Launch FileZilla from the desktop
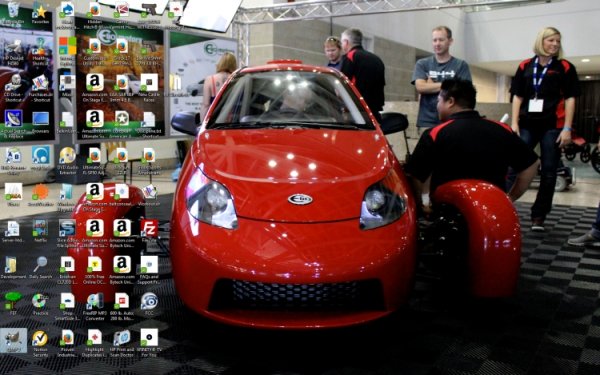The image size is (600, 375). 149,231
